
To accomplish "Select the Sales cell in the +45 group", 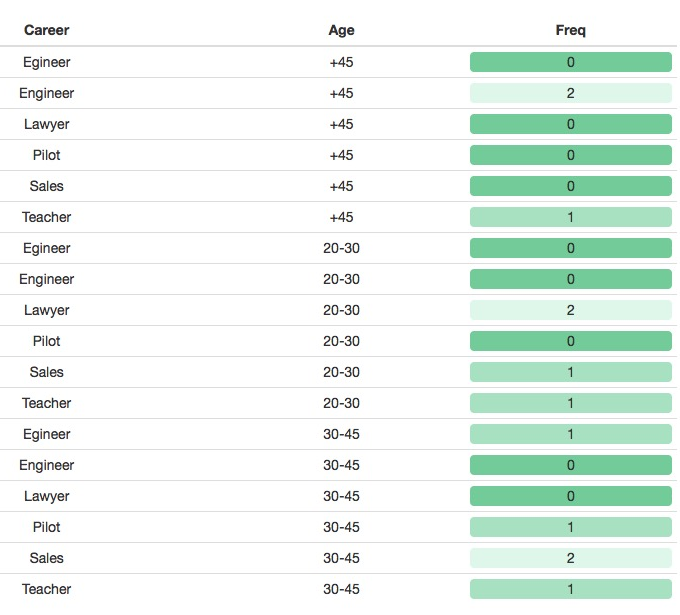I will pyautogui.click(x=46, y=186).
